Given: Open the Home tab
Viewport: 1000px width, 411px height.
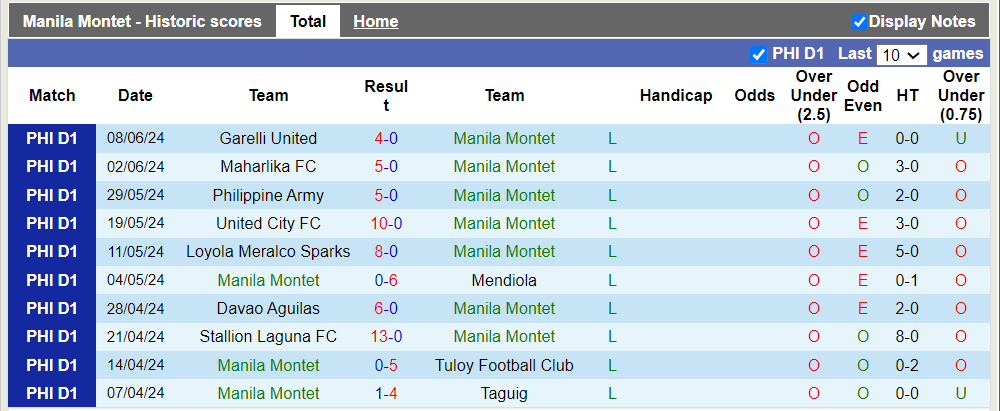Looking at the screenshot, I should (375, 21).
